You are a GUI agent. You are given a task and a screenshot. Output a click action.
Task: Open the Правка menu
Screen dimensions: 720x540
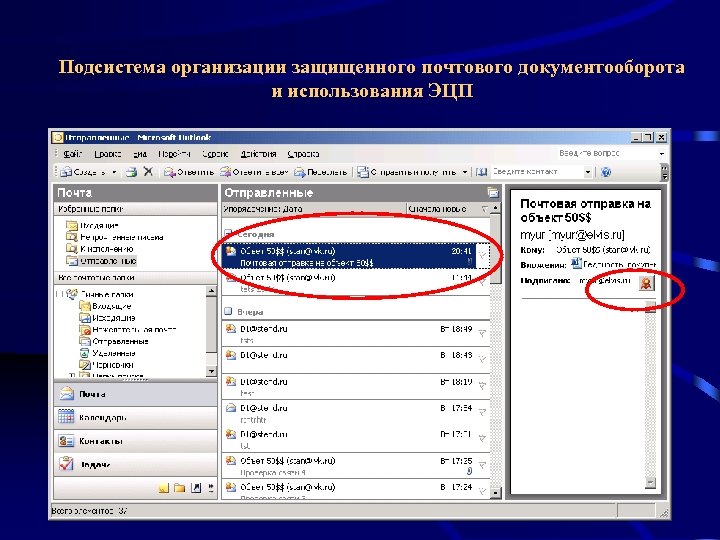pyautogui.click(x=108, y=154)
